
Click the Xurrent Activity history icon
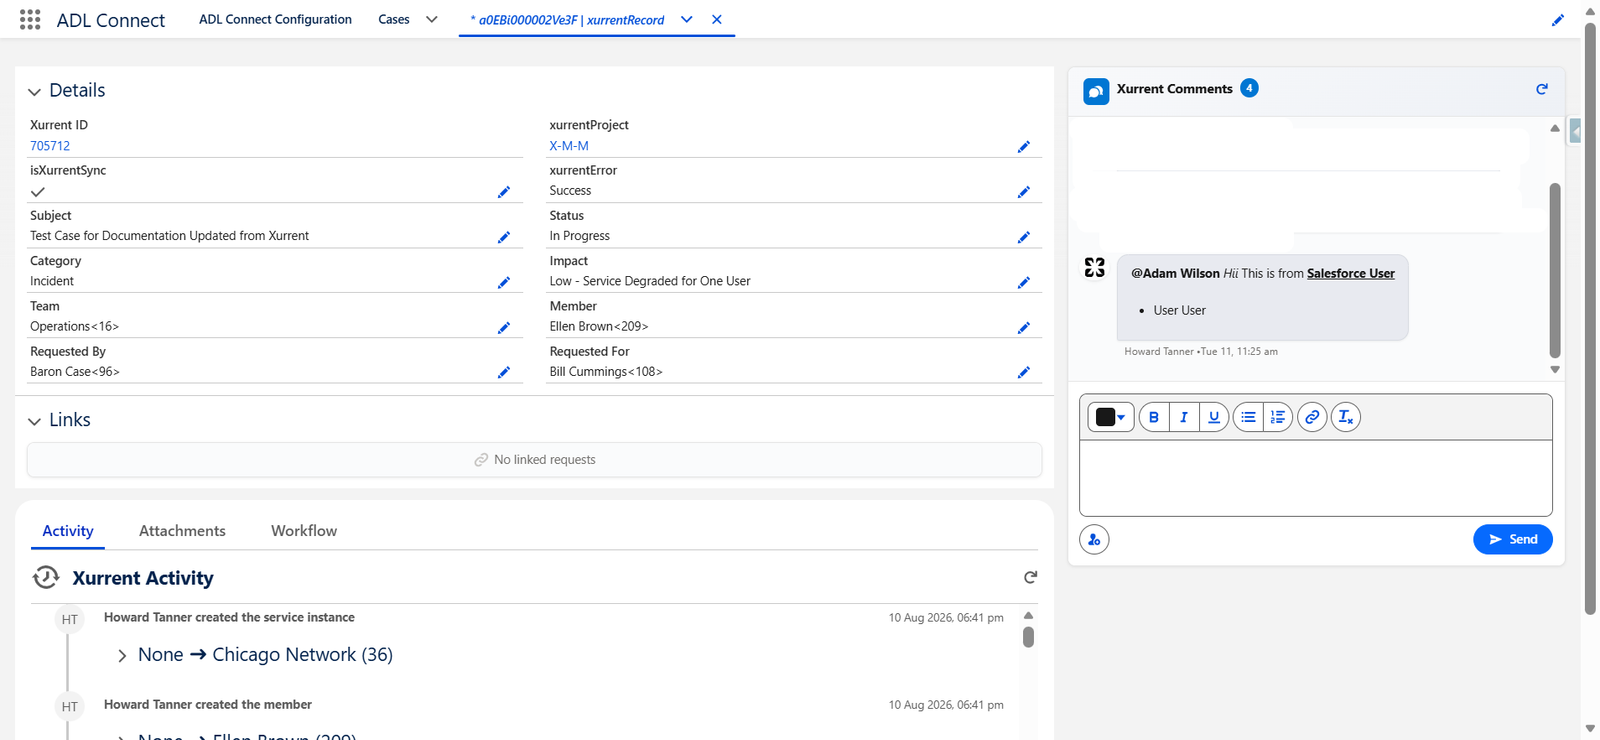coord(46,577)
